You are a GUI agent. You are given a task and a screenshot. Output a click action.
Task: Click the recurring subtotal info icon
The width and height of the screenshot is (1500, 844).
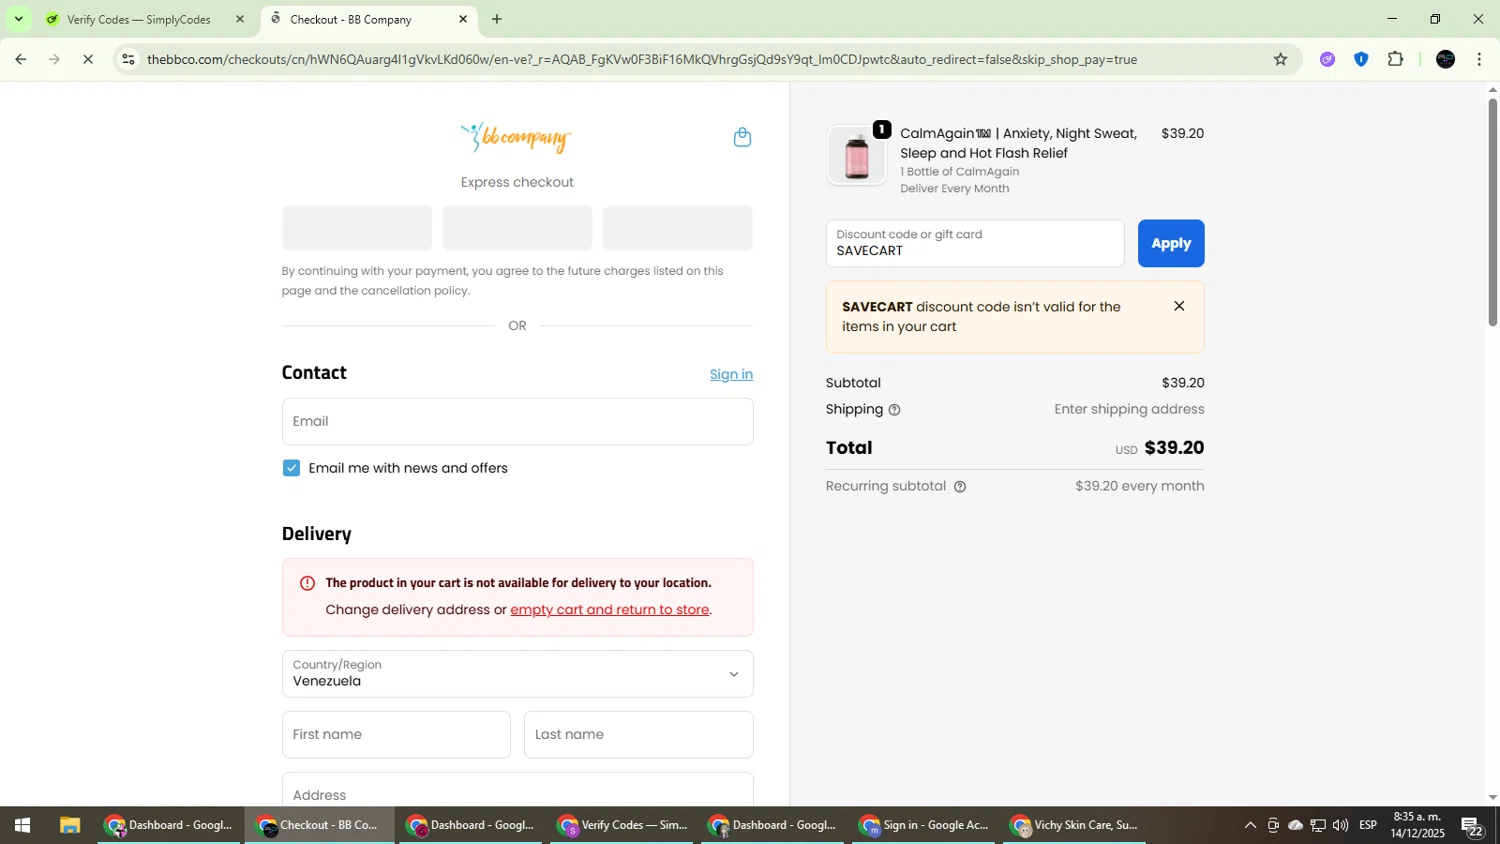pos(960,487)
